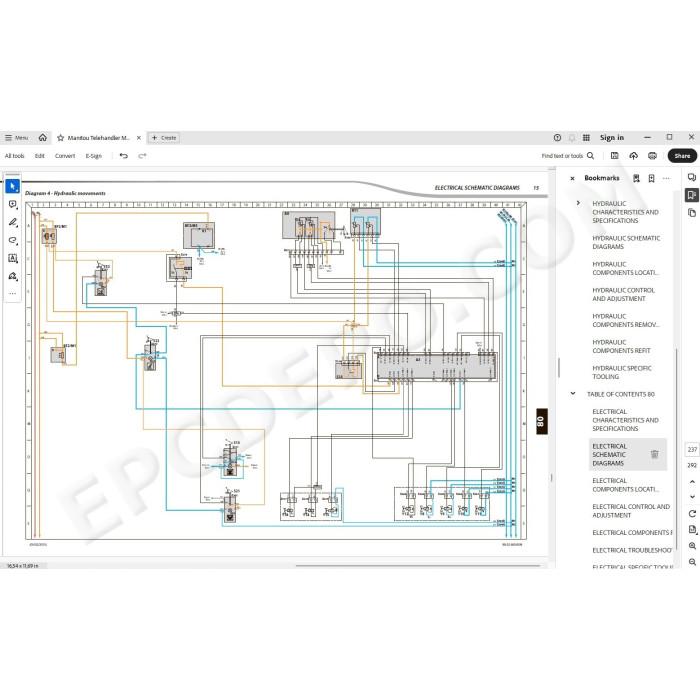Open Electrical Components F bookmark
Screen dimensions: 700x700
[x=632, y=533]
